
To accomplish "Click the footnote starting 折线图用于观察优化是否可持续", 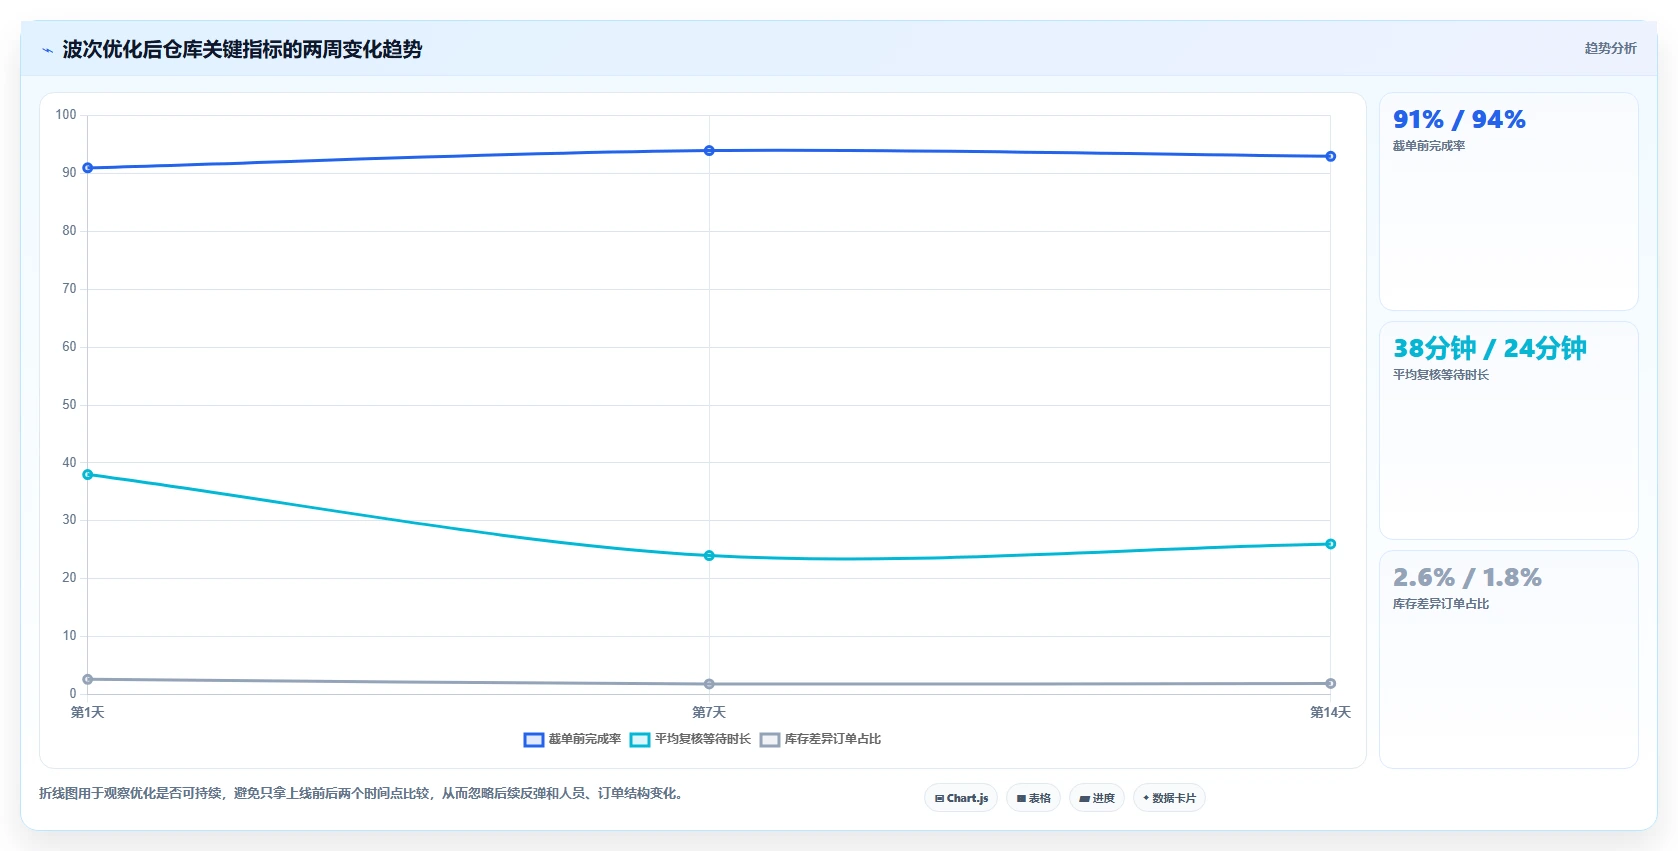I will pyautogui.click(x=363, y=794).
